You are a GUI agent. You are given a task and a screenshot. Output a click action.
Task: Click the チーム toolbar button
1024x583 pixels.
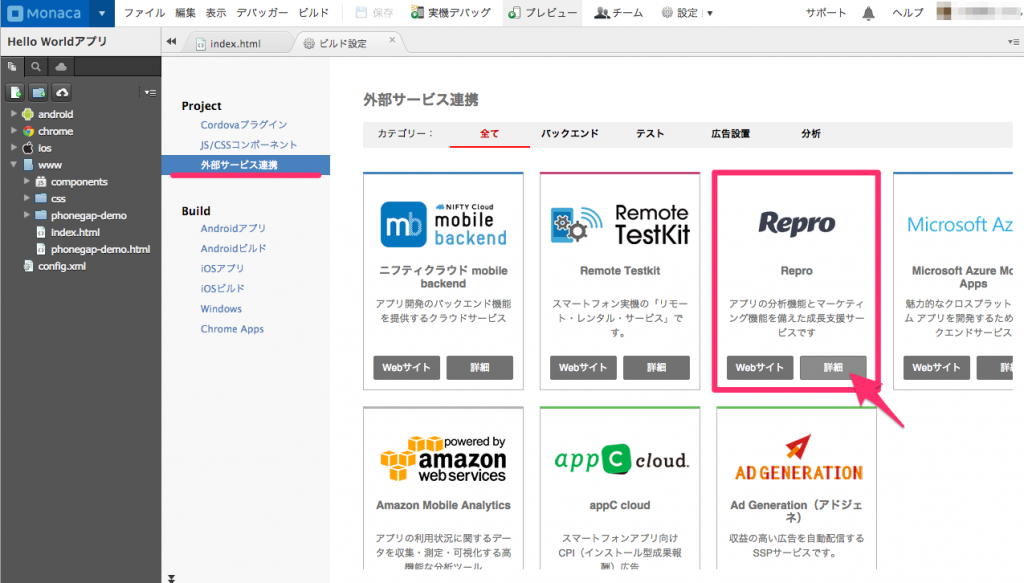(618, 13)
